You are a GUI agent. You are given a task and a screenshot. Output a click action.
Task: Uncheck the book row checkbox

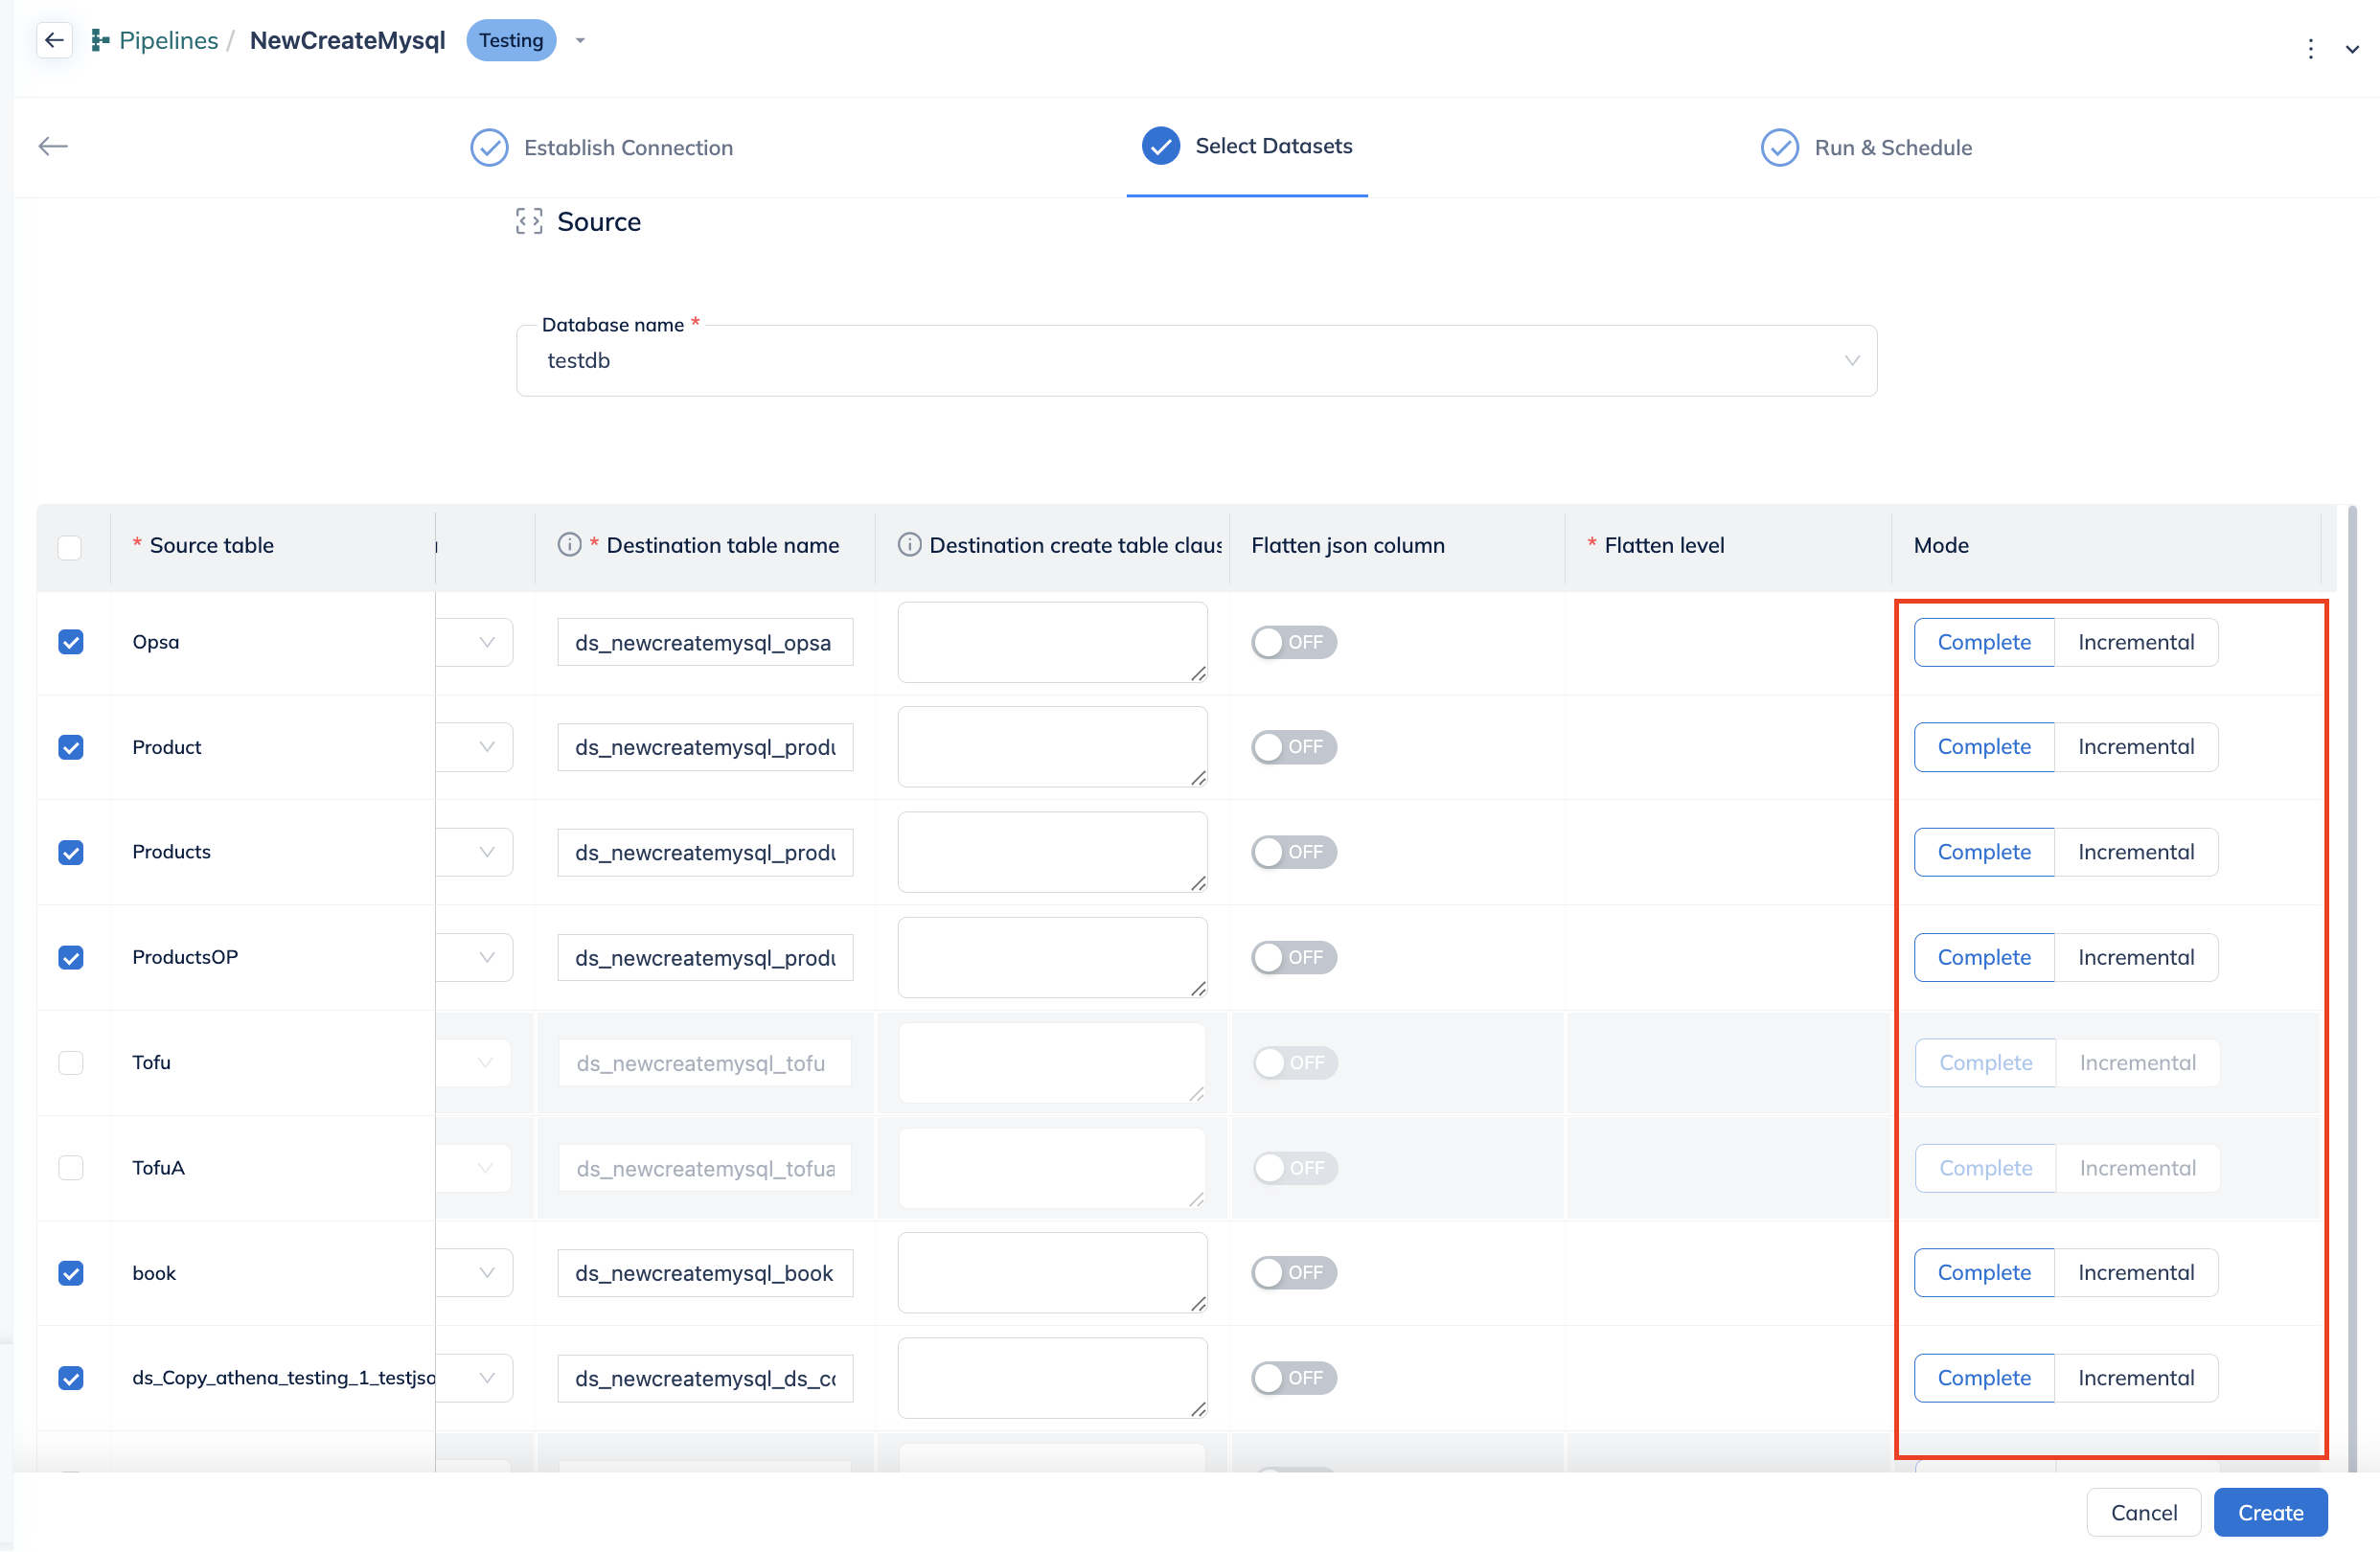(71, 1273)
